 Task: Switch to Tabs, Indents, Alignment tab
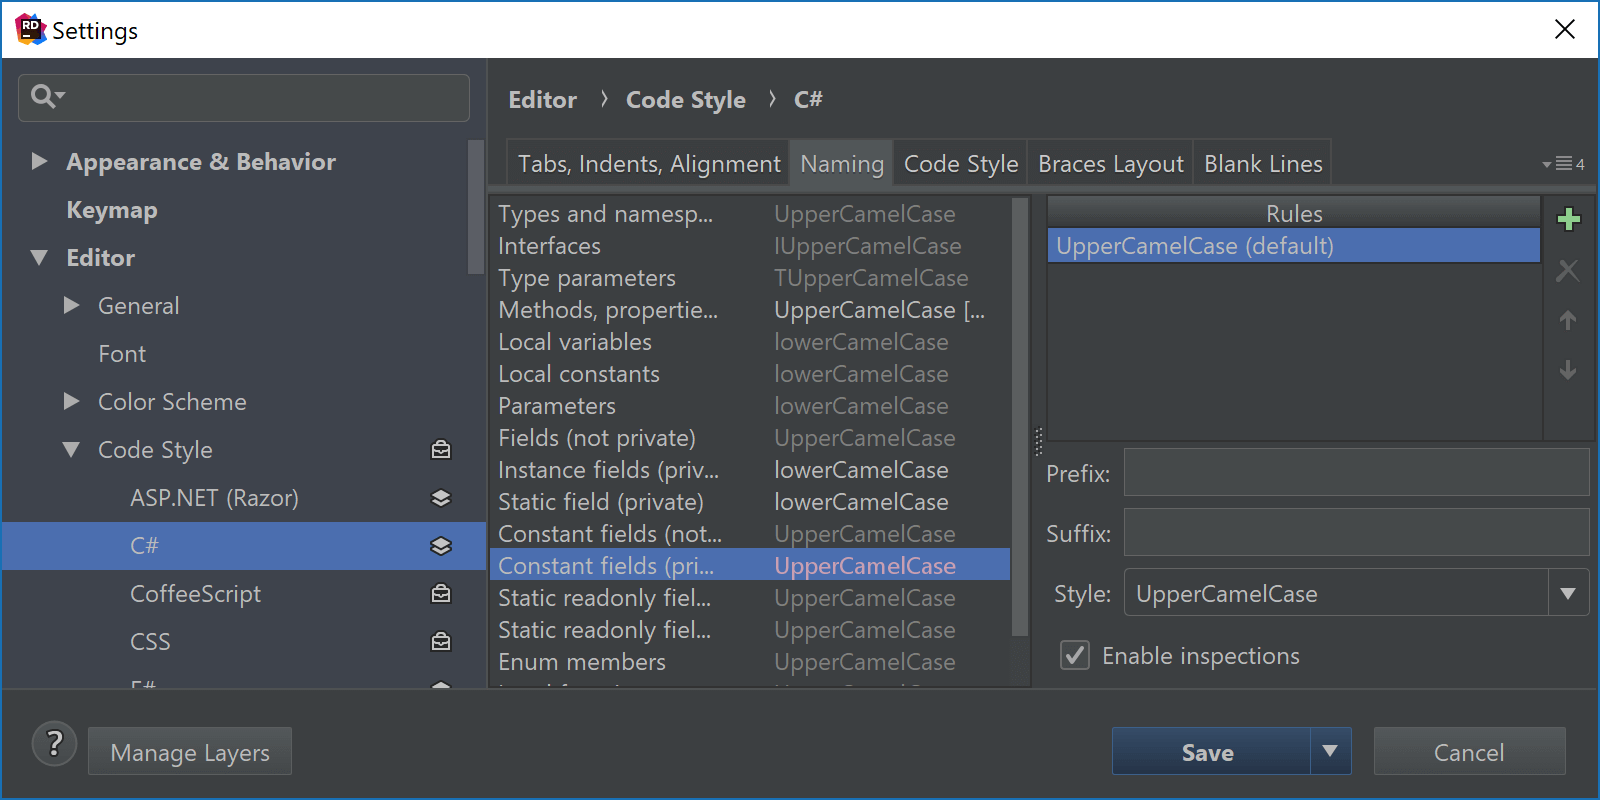click(x=649, y=164)
